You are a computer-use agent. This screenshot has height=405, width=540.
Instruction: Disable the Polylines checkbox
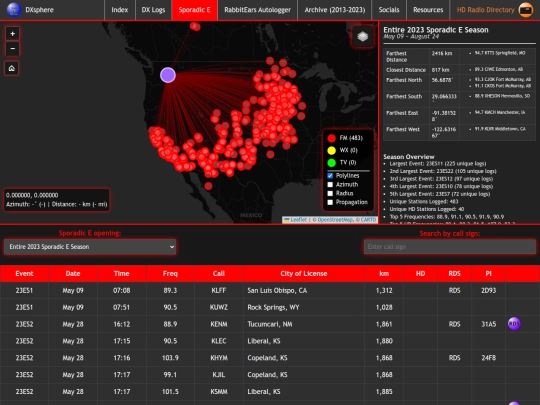[330, 176]
